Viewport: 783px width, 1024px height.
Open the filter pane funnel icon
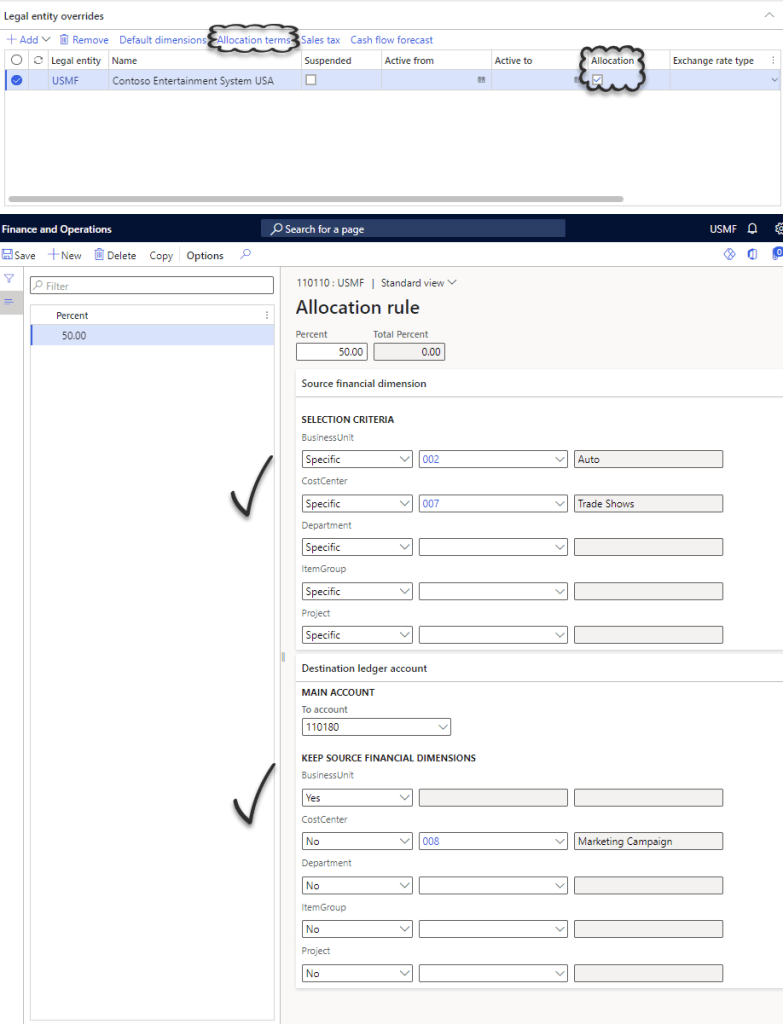pyautogui.click(x=9, y=279)
